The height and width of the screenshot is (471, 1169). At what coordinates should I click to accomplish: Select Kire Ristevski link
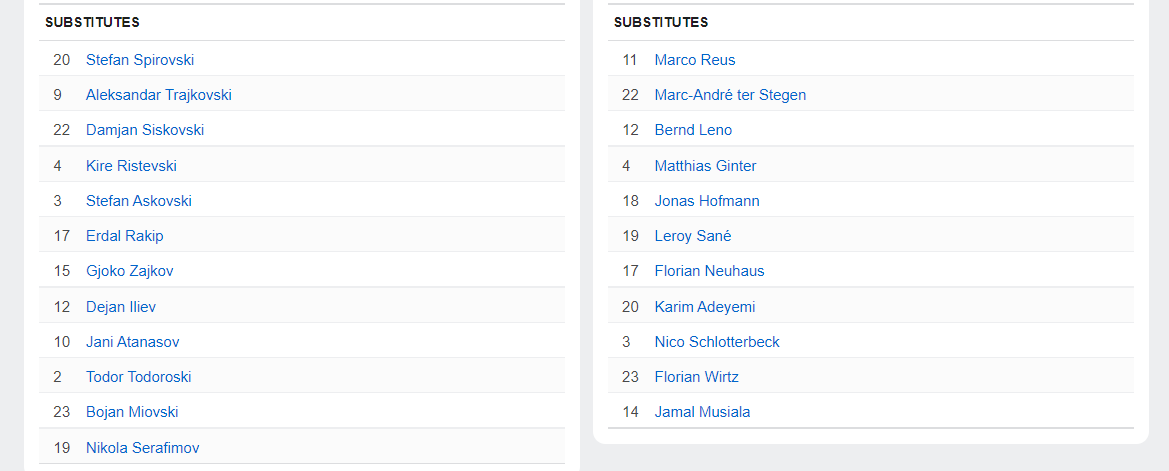click(131, 166)
